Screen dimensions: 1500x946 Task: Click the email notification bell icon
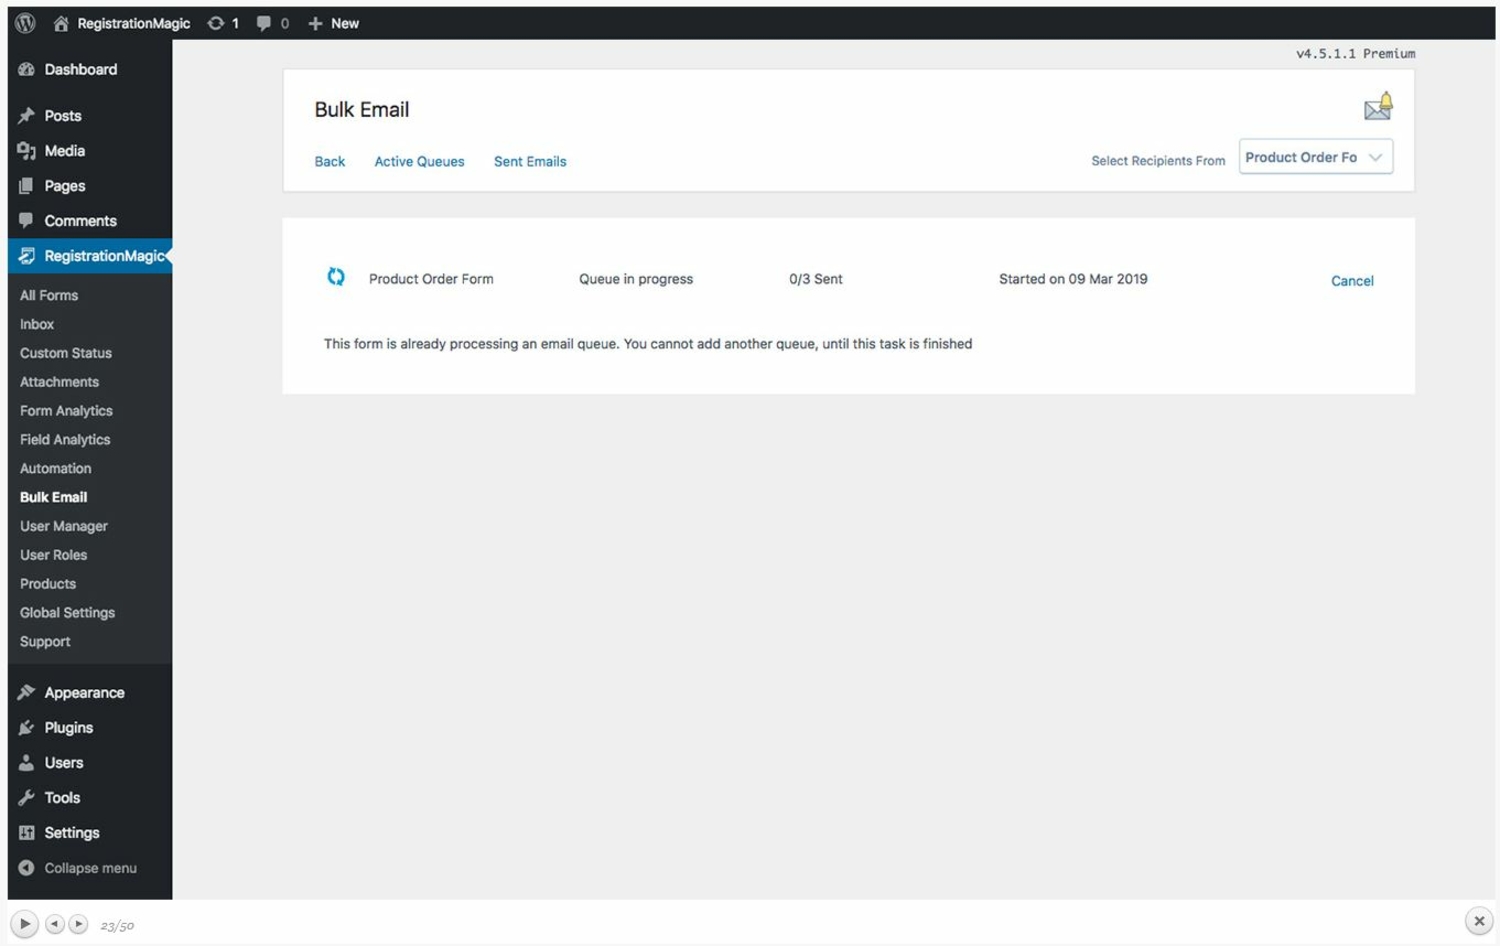(x=1378, y=106)
